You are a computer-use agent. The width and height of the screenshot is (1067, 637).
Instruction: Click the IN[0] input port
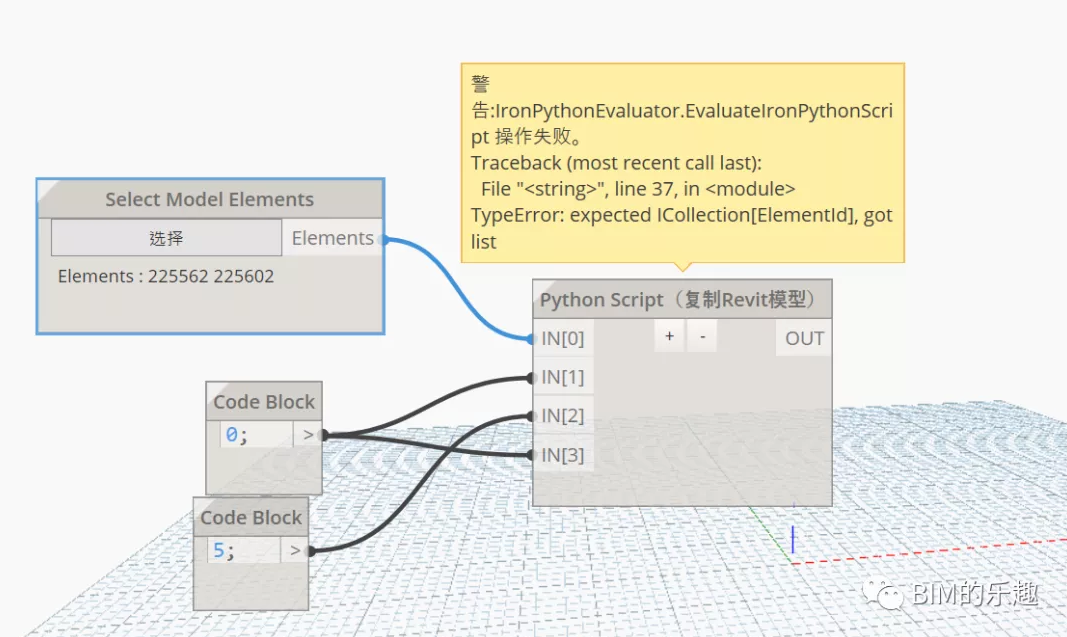pyautogui.click(x=563, y=338)
